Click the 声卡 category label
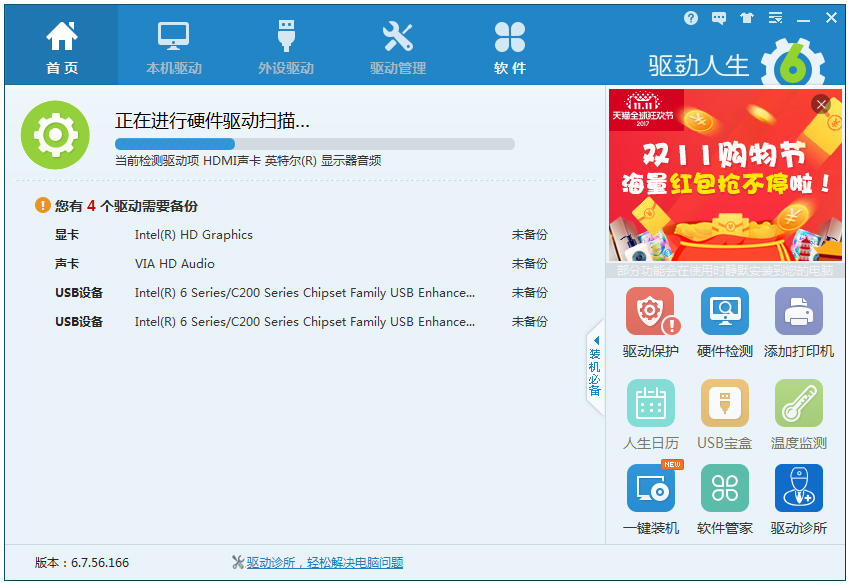 pyautogui.click(x=67, y=264)
